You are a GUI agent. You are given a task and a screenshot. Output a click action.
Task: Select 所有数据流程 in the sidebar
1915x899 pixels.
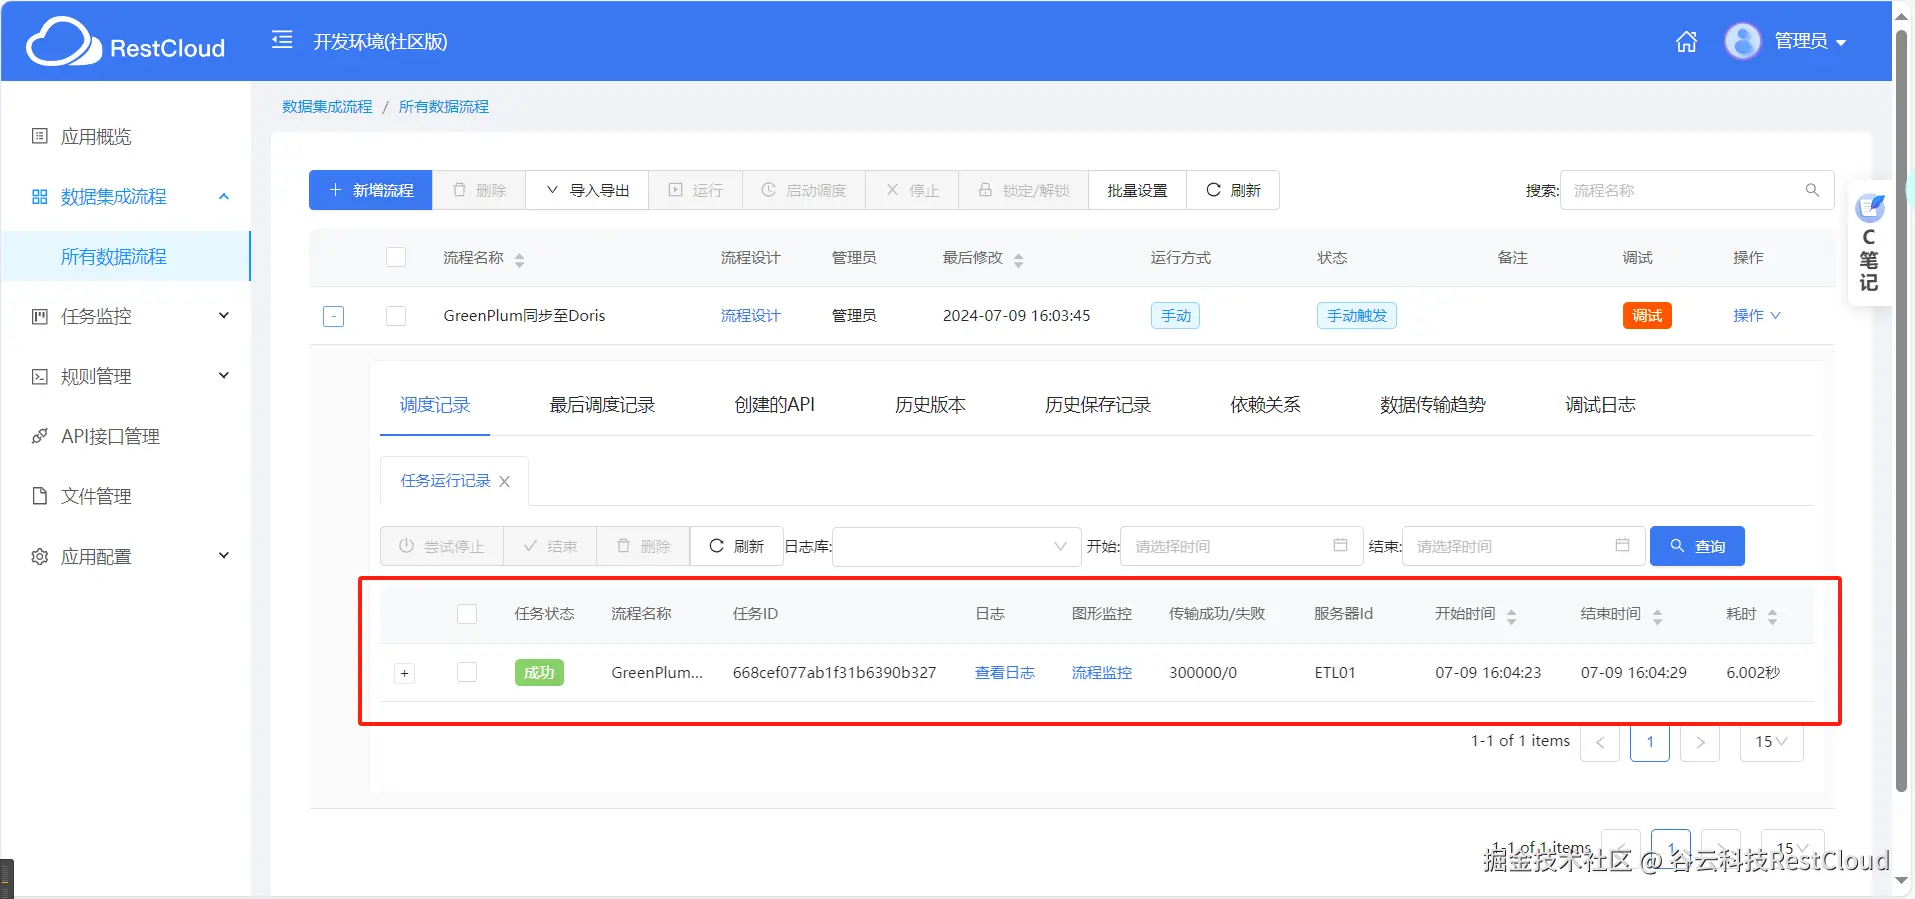point(126,256)
